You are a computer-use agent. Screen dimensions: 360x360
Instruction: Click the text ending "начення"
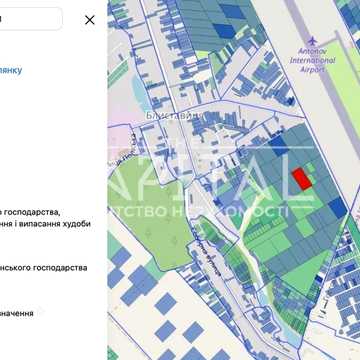pos(17,313)
